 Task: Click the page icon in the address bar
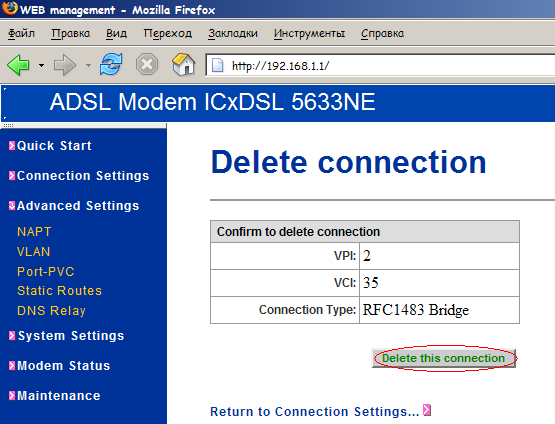click(x=217, y=65)
